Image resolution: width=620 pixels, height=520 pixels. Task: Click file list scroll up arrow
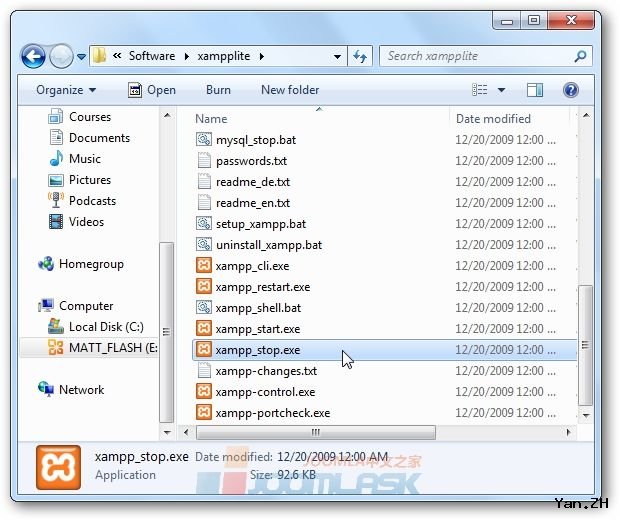(586, 115)
